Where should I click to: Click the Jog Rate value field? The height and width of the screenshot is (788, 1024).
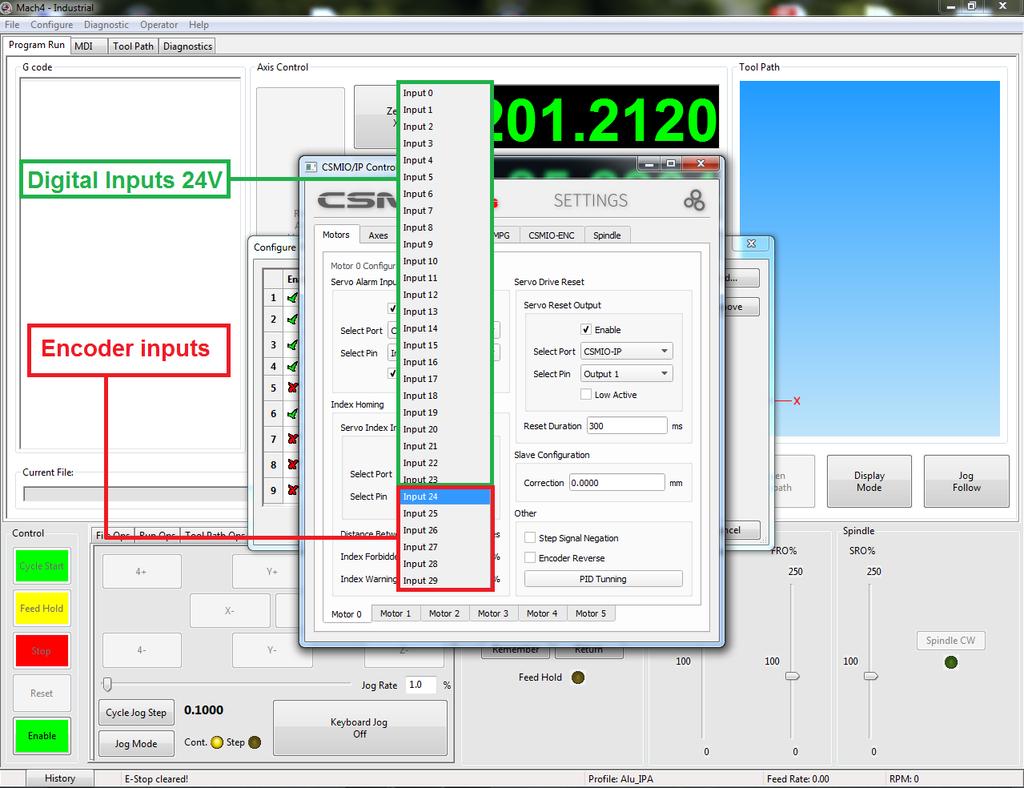pyautogui.click(x=422, y=684)
